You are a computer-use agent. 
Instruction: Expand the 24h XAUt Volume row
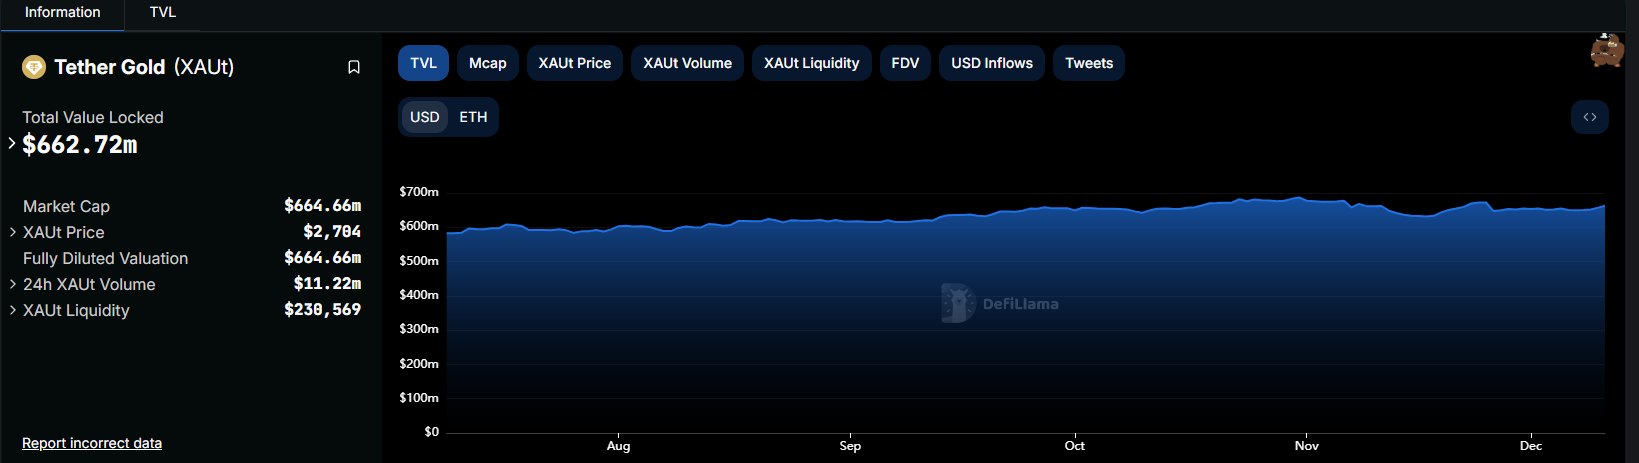coord(12,284)
